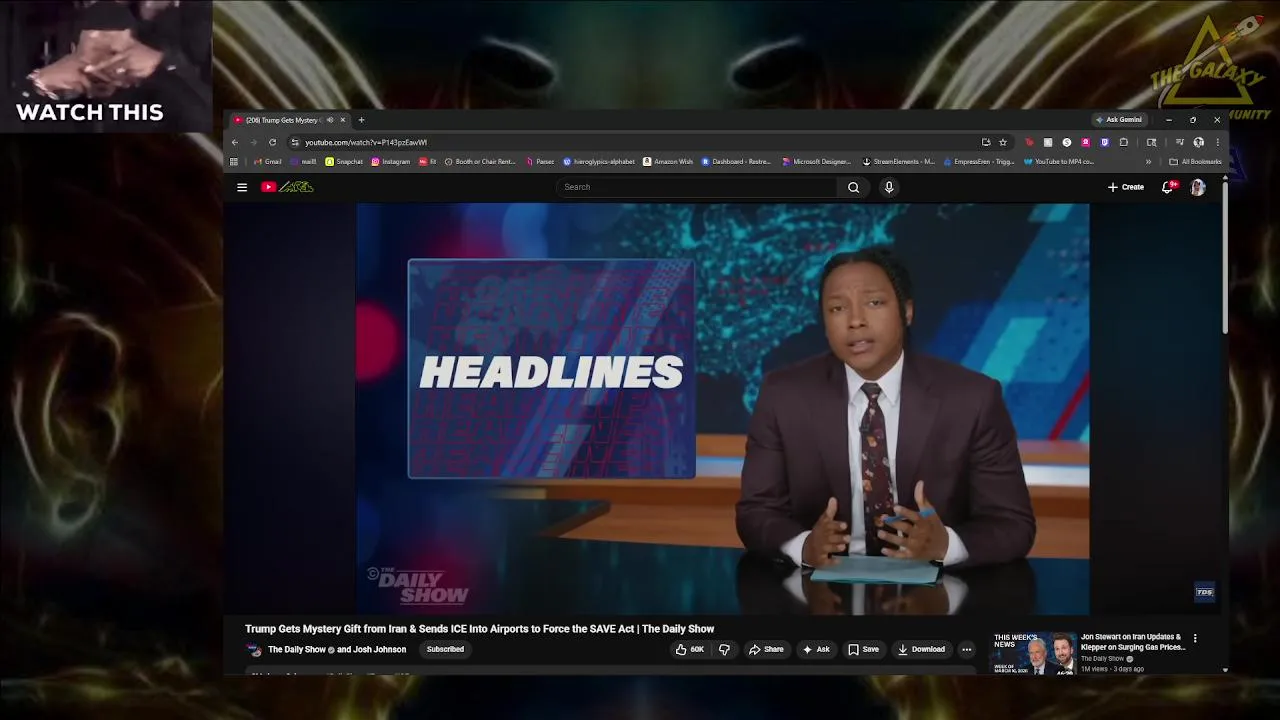Open Panser bookmark
The image size is (1280, 720).
coord(540,161)
